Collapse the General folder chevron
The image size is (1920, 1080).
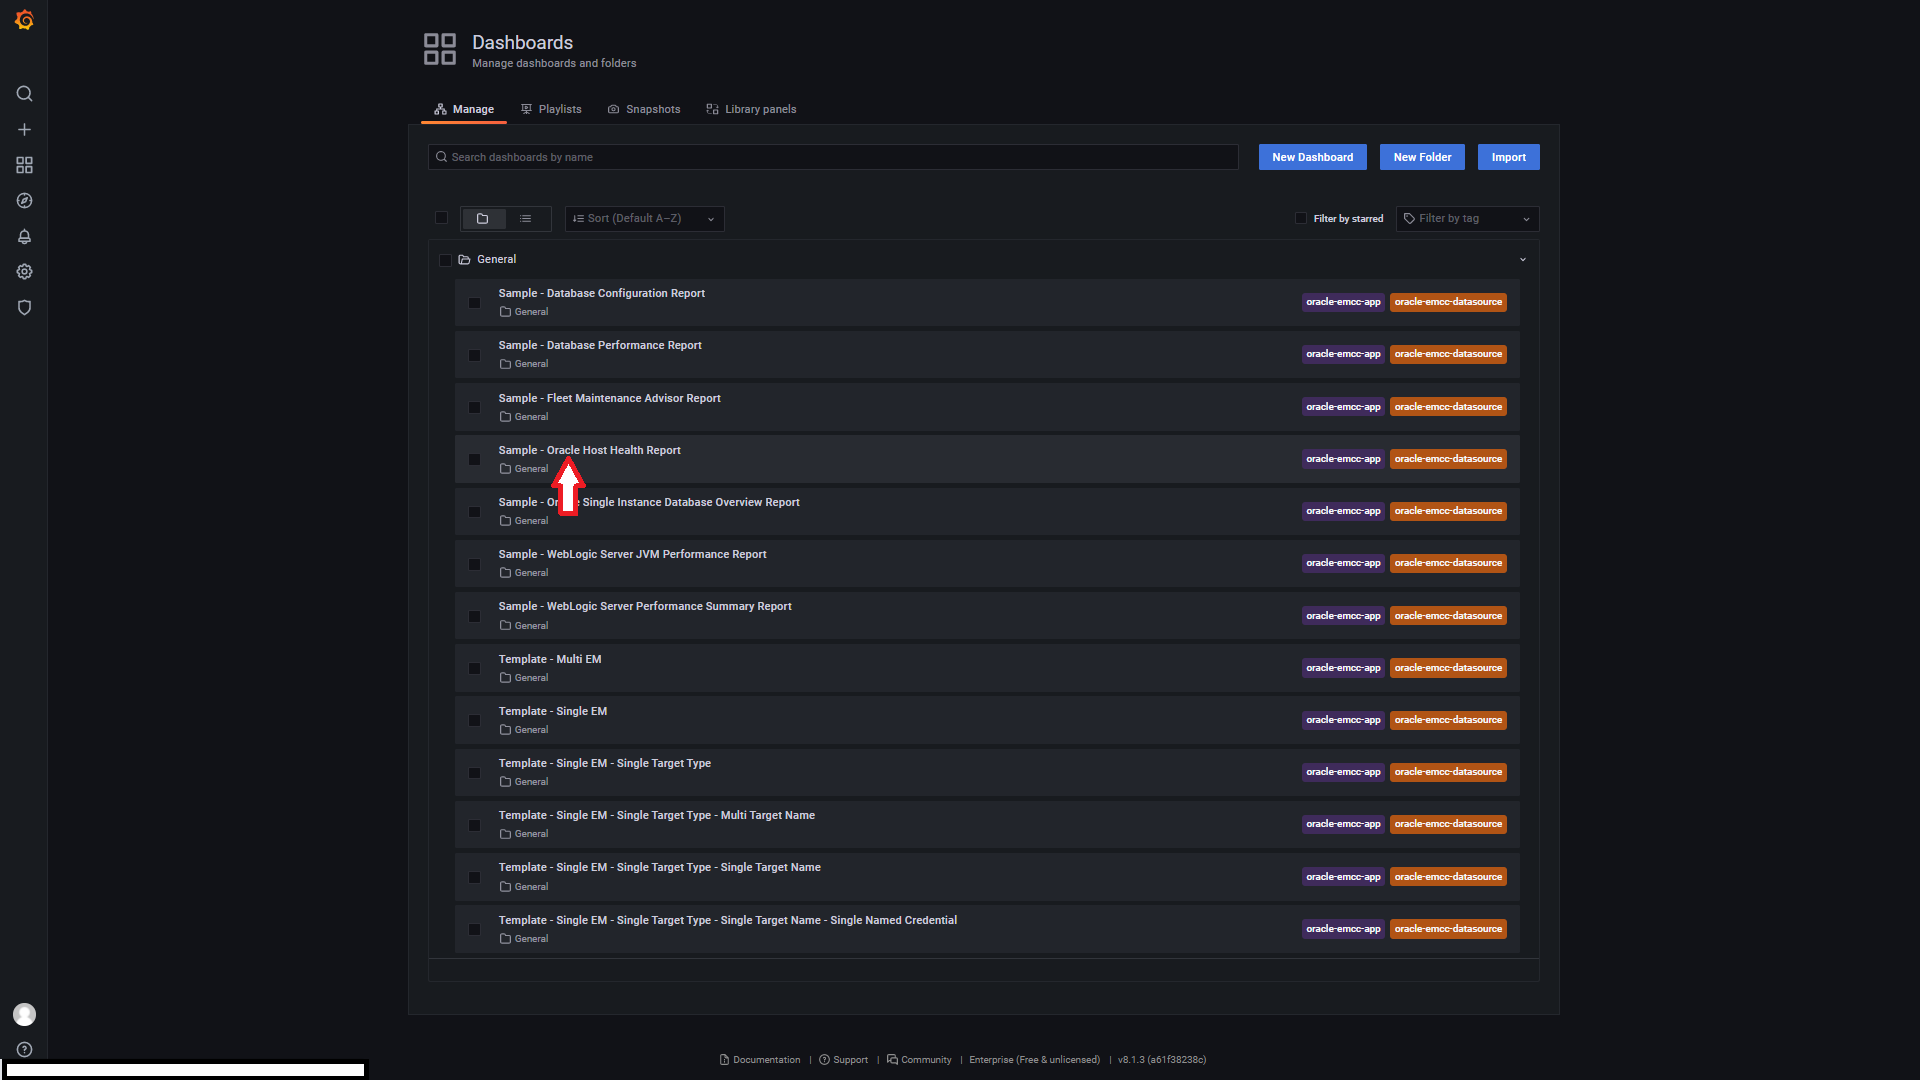coord(1522,260)
